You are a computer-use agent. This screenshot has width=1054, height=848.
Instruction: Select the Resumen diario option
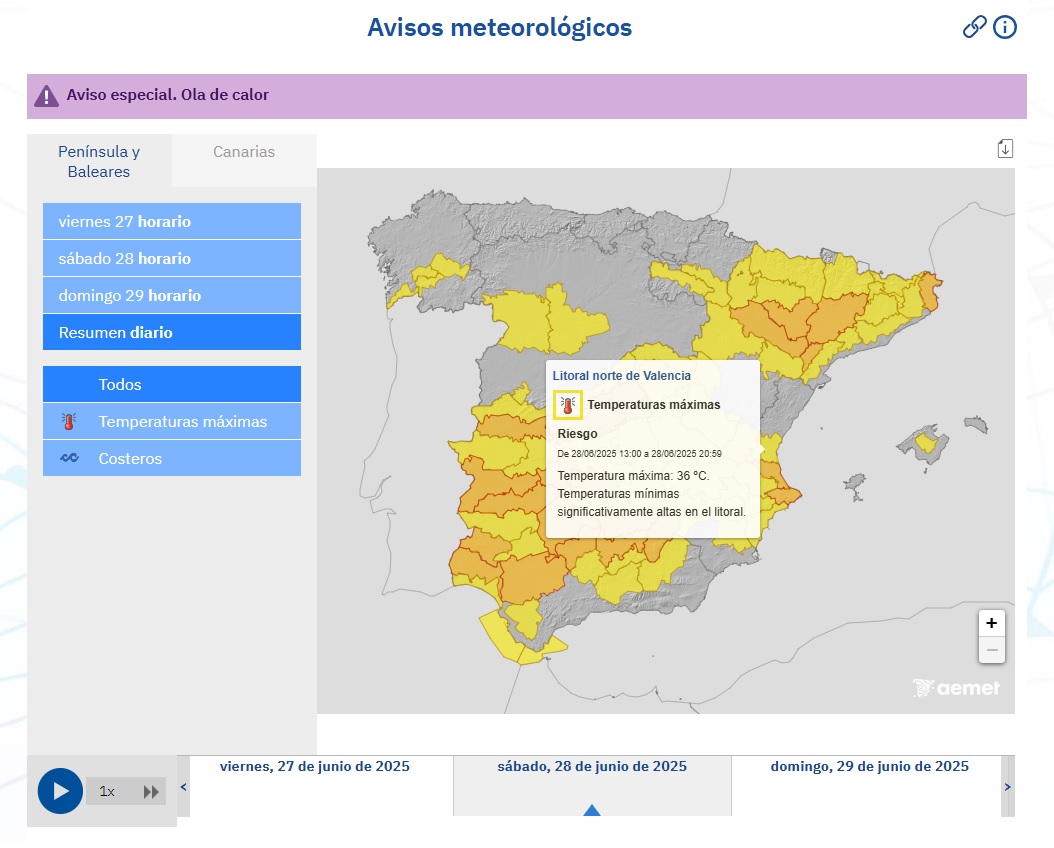(172, 332)
